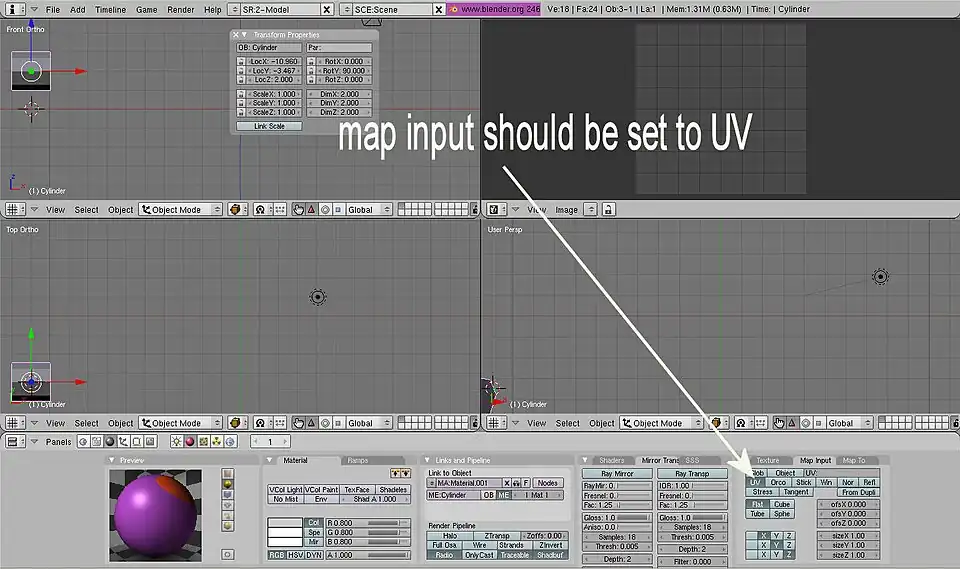Click the manipulator hand icon in Front view header
This screenshot has width=960, height=569.
click(x=298, y=210)
